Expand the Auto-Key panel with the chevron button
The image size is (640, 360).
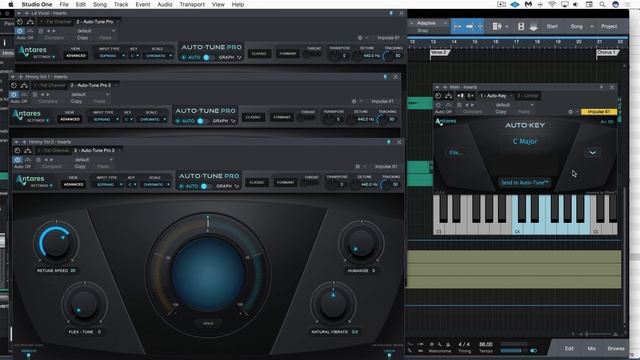click(x=593, y=152)
